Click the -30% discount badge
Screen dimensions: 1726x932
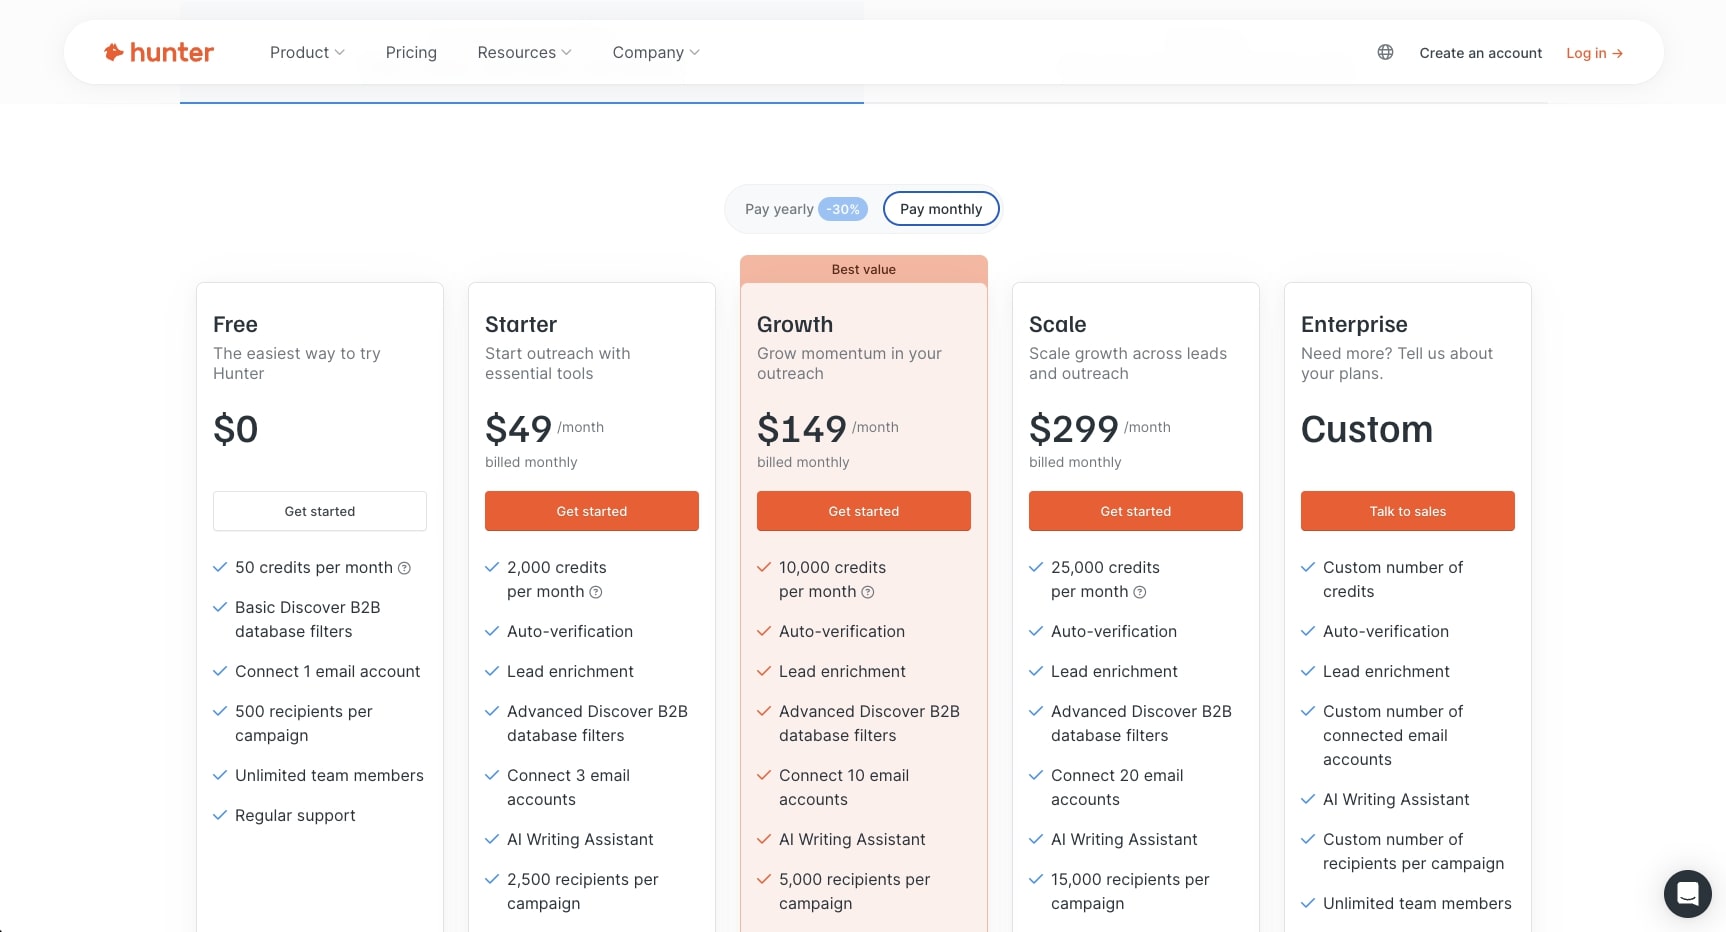(843, 209)
